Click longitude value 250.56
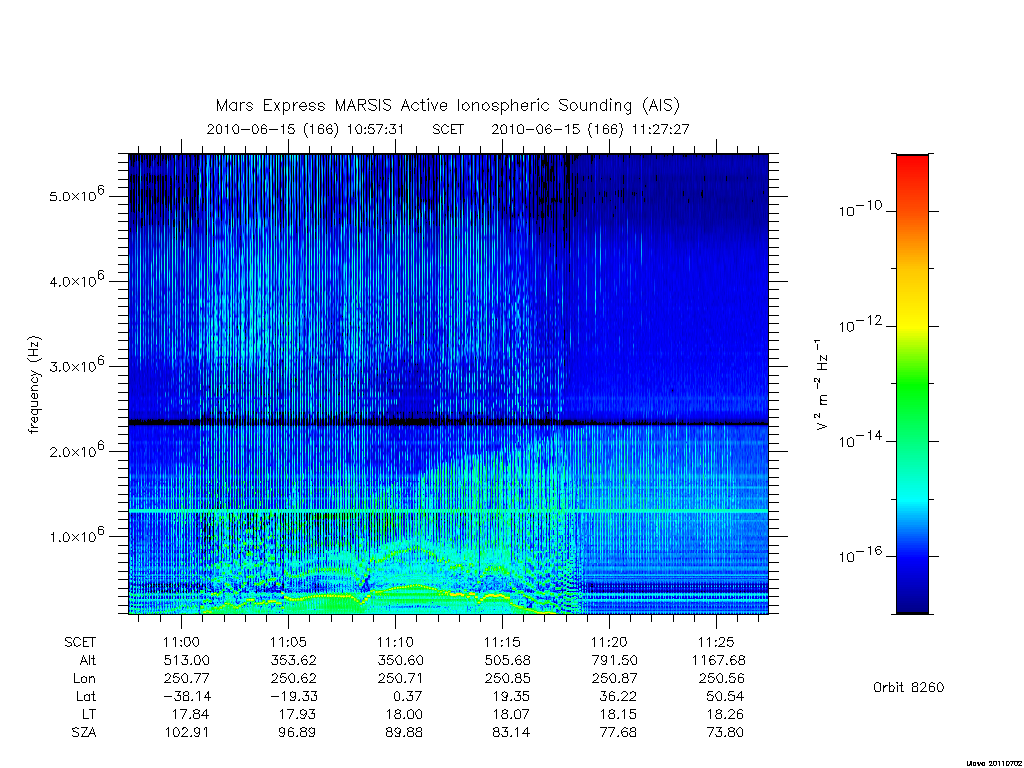1024x768 pixels. click(722, 679)
